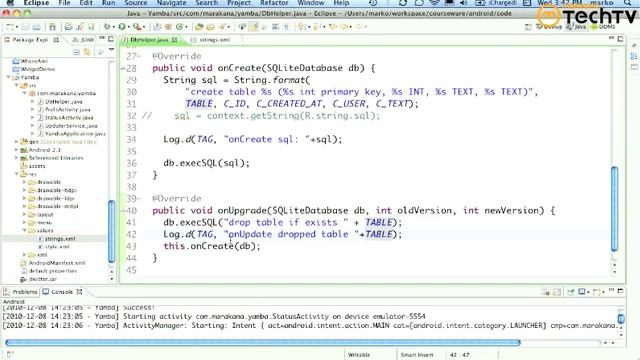Screen dimensions: 640x360
Task: Collapse the com.marakana.yamba package
Action: pyautogui.click(x=24, y=93)
